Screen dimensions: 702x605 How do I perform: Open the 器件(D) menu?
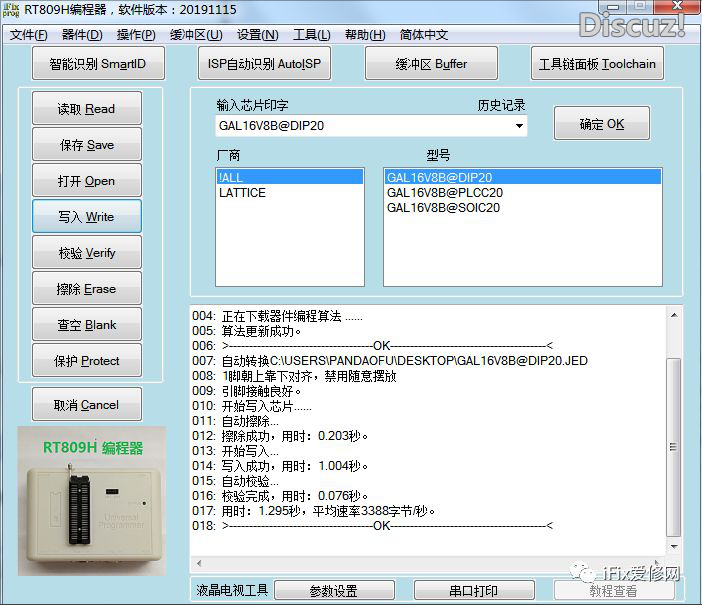click(x=82, y=34)
